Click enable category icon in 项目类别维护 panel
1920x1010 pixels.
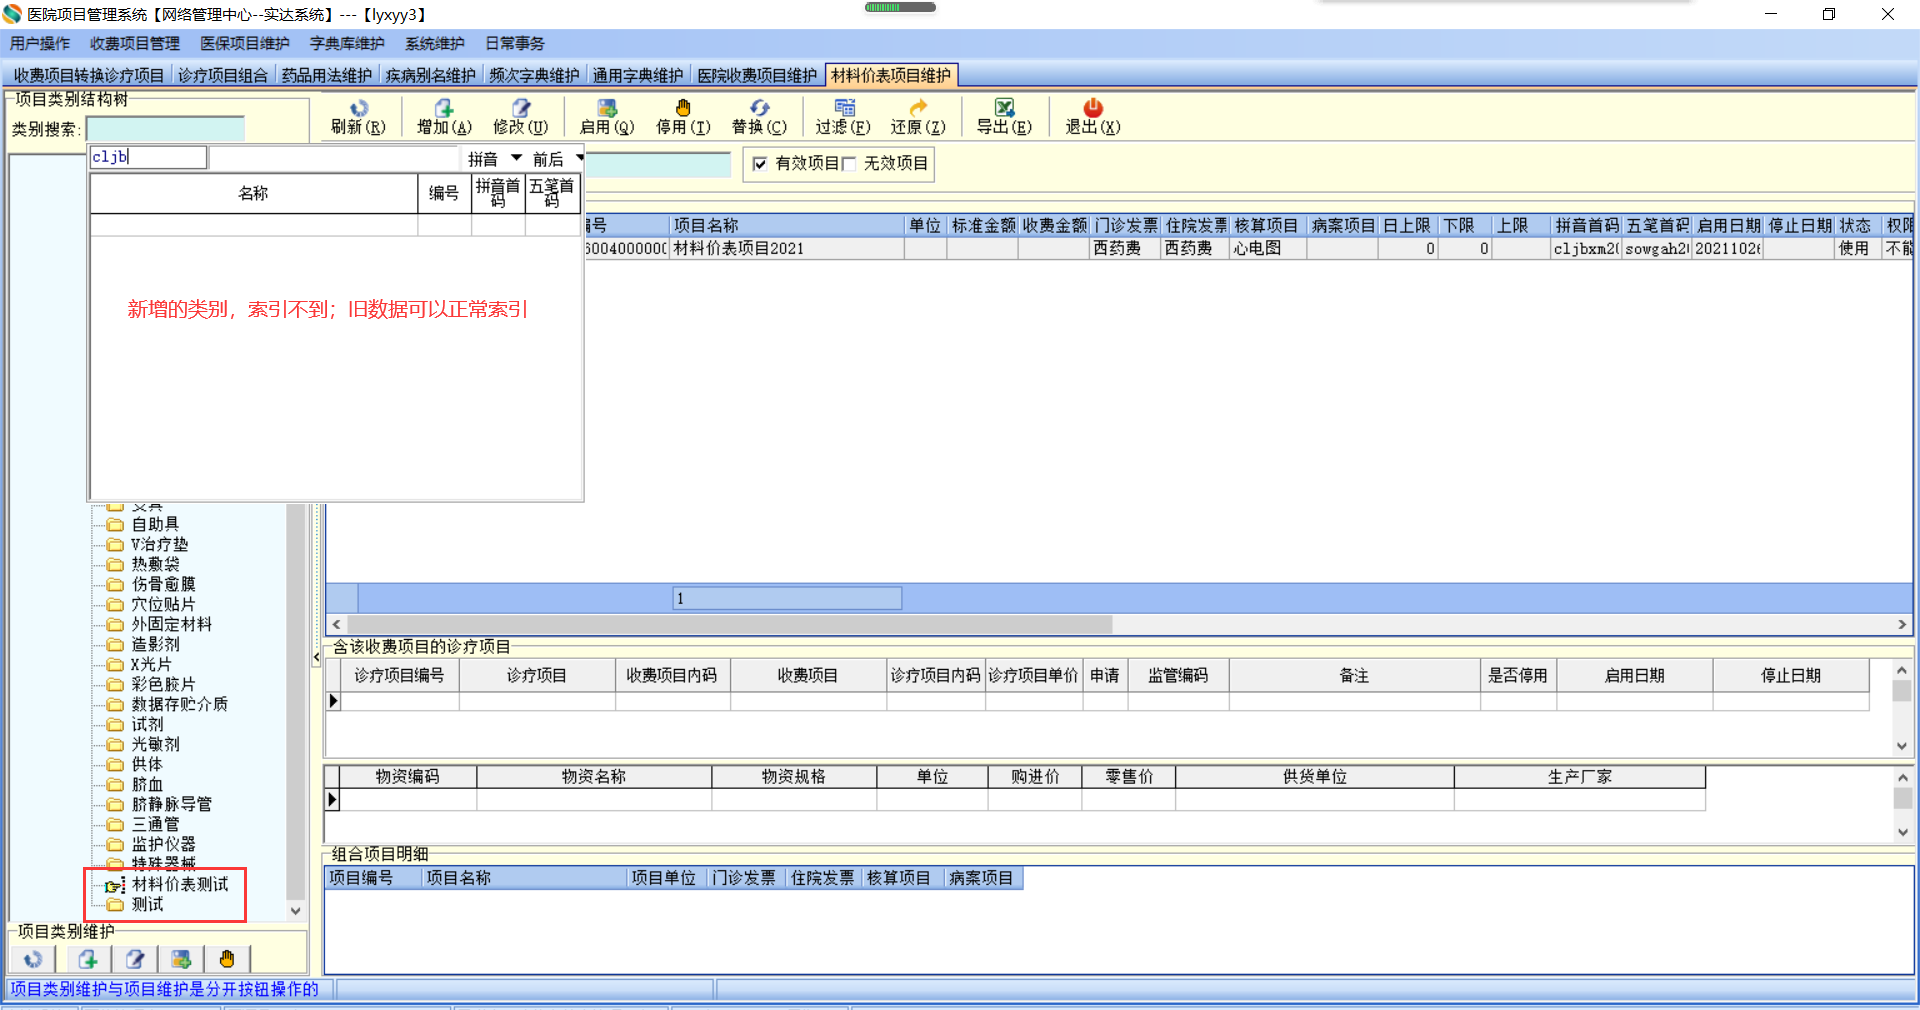coord(181,959)
